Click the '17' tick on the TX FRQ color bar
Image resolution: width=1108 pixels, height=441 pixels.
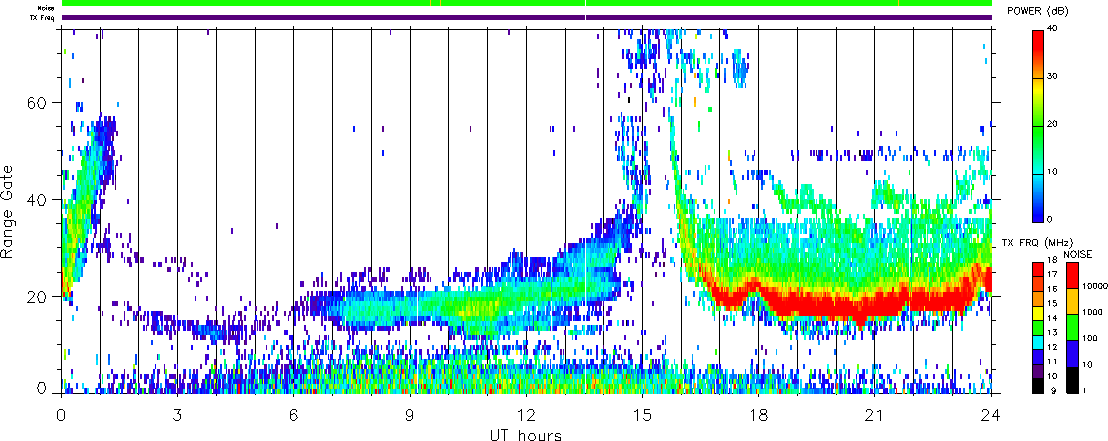click(x=1051, y=274)
